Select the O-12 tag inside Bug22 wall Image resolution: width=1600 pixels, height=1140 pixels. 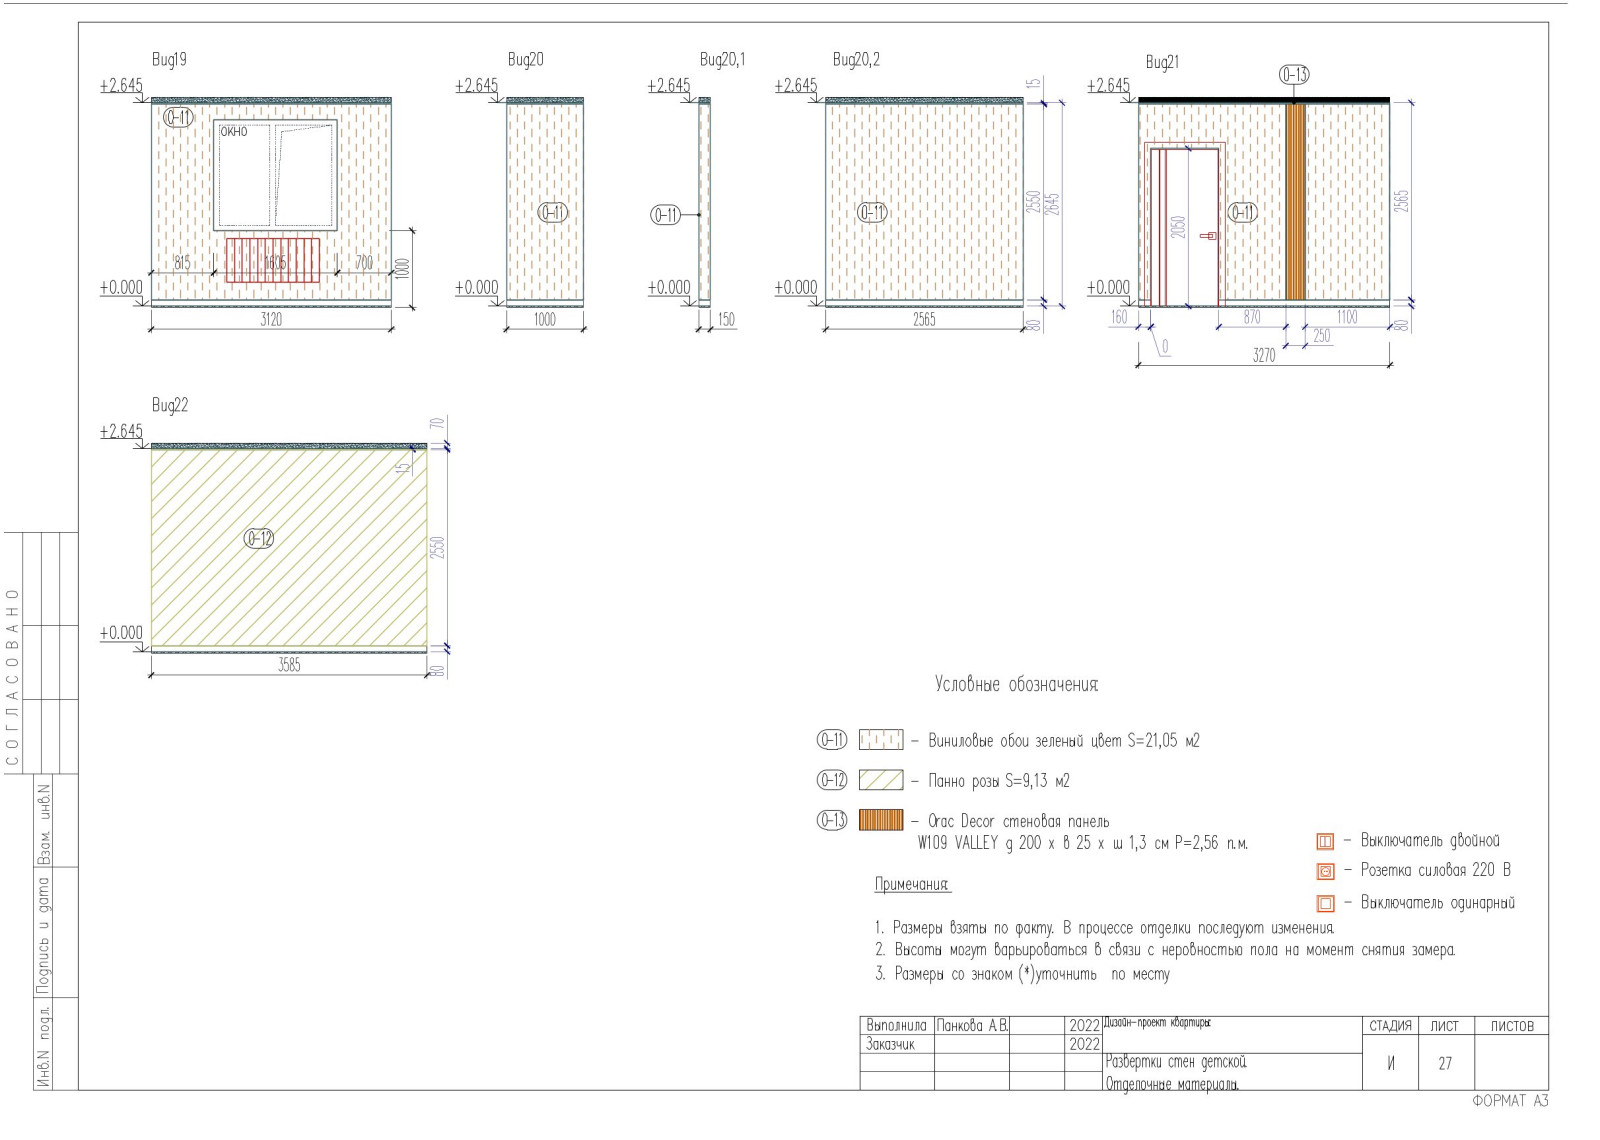click(x=259, y=539)
